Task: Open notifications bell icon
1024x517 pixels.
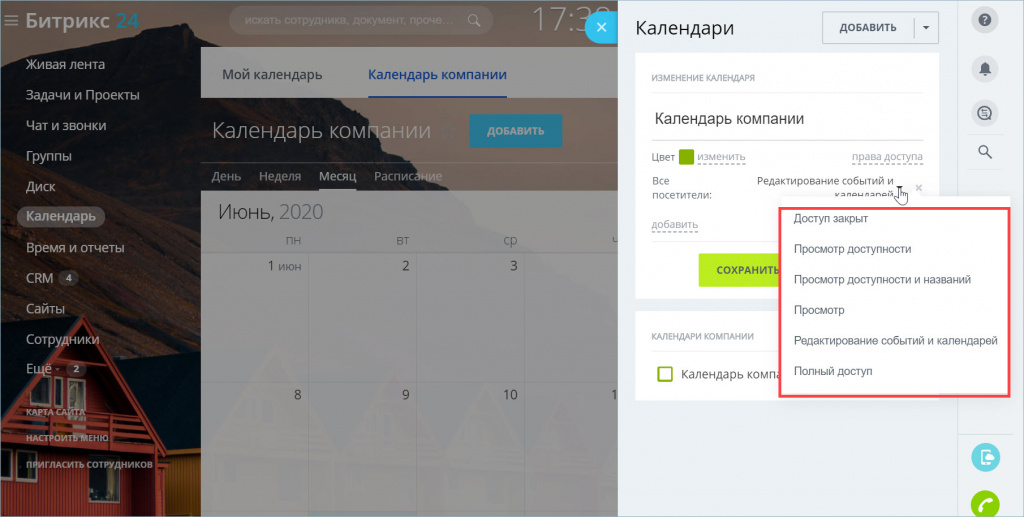Action: tap(985, 68)
